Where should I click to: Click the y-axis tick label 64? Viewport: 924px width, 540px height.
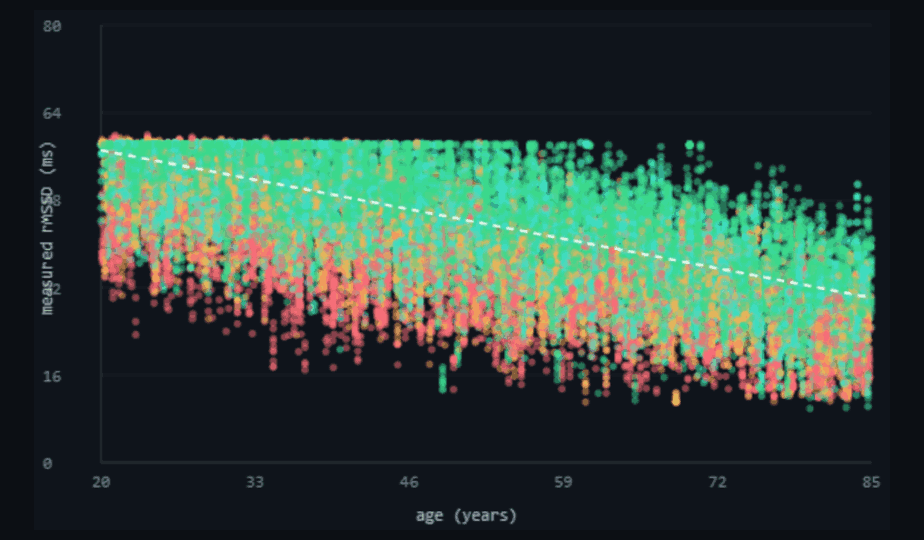52,113
